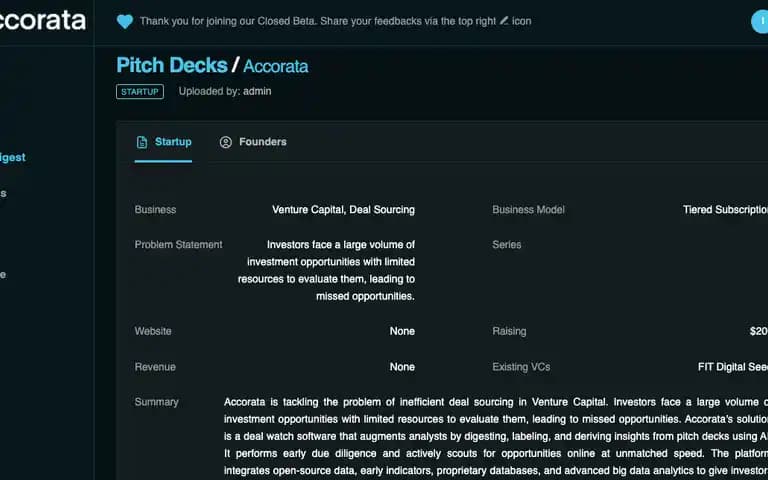This screenshot has width=768, height=480.
Task: Click the Website value 'None'
Action: point(402,331)
